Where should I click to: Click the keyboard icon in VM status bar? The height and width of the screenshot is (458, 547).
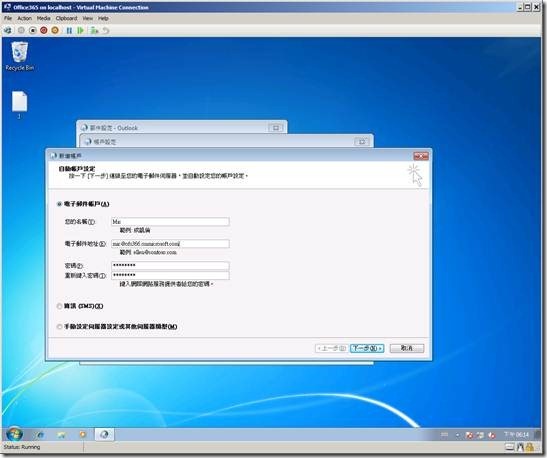(510, 447)
